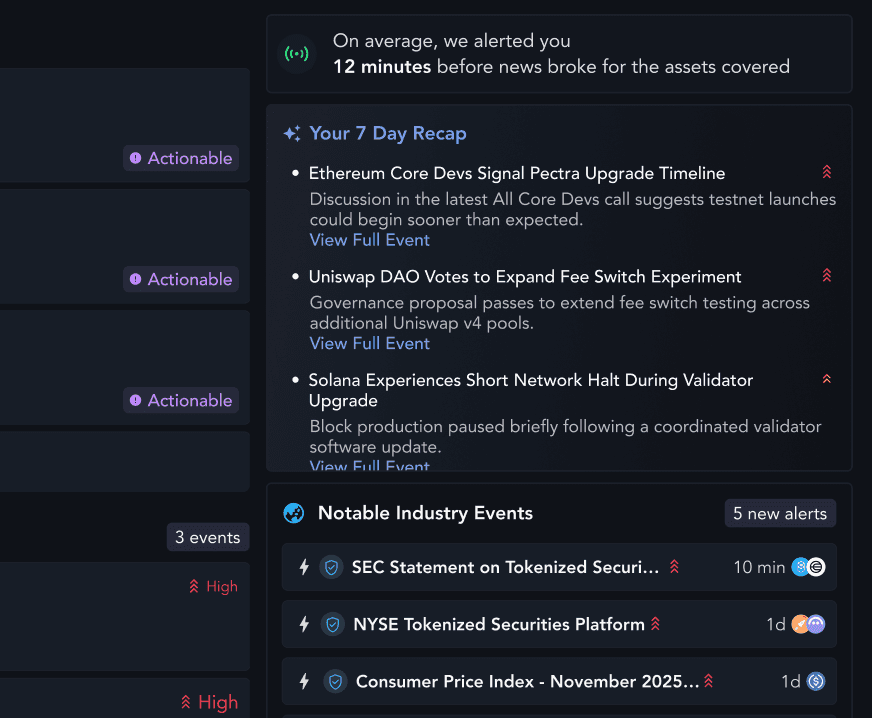Click shield icon on Consumer Price Index row

(335, 681)
